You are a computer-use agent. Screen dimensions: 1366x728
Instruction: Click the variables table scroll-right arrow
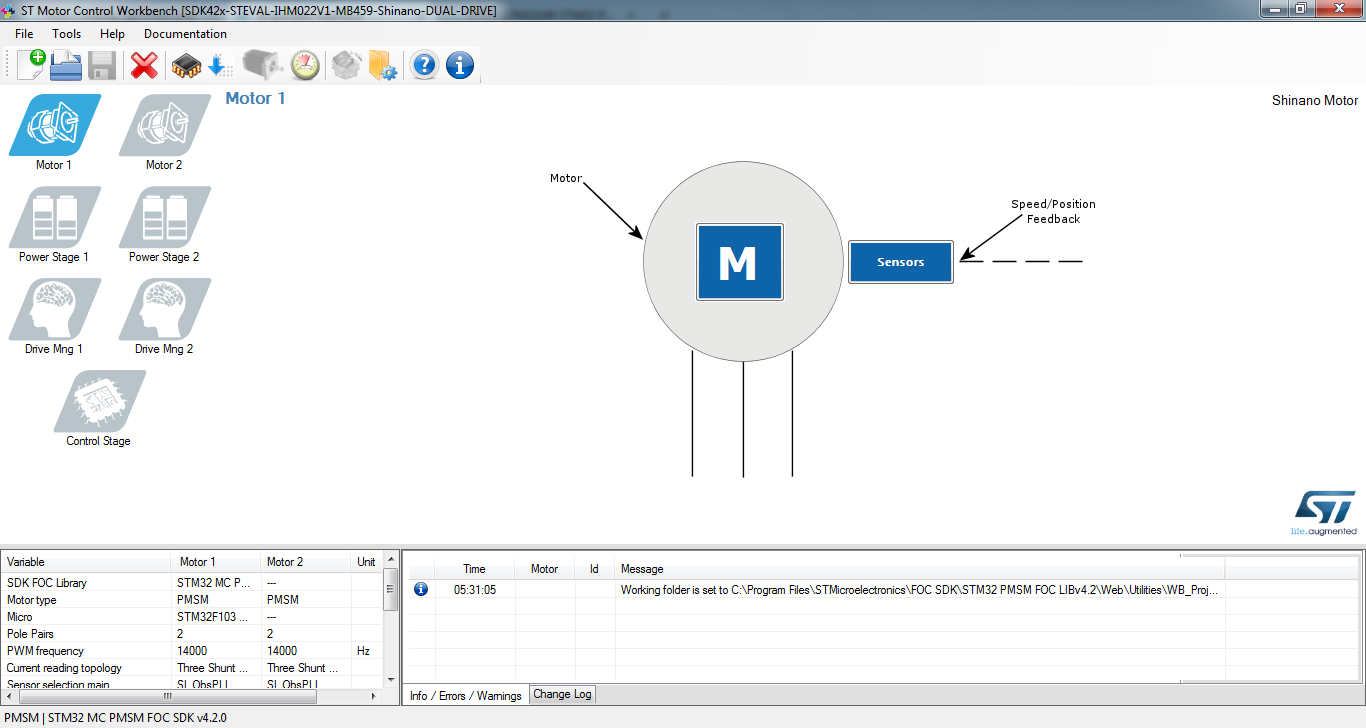[375, 696]
